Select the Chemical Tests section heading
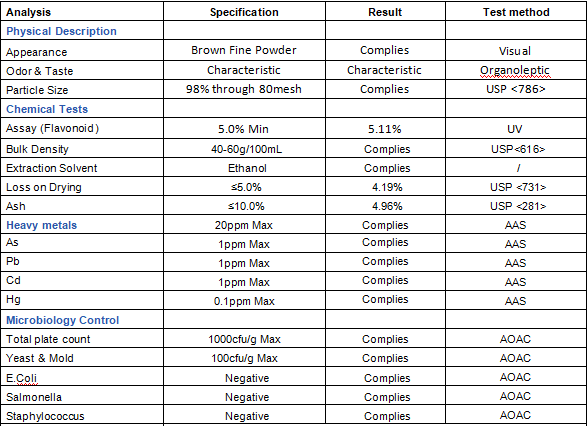Viewport: 588px width, 426px height. point(47,109)
